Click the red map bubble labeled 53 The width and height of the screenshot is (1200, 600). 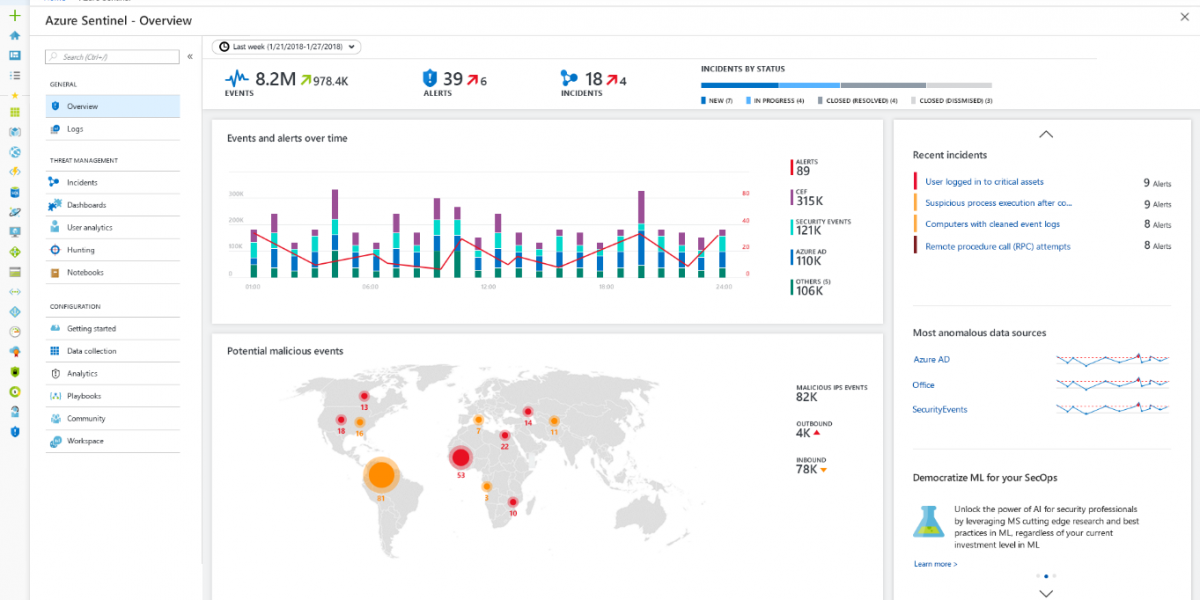461,457
